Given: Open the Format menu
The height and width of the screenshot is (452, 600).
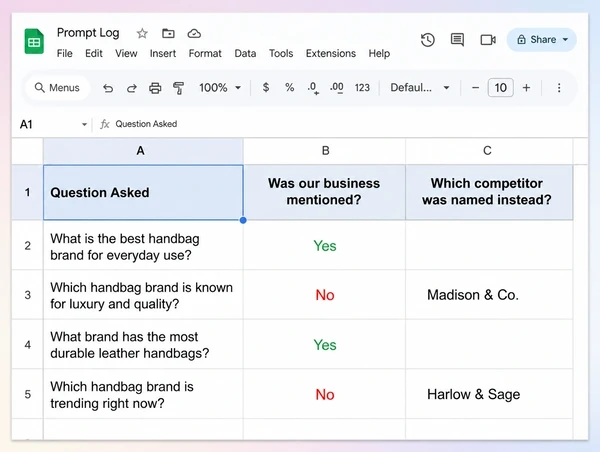Looking at the screenshot, I should (205, 53).
